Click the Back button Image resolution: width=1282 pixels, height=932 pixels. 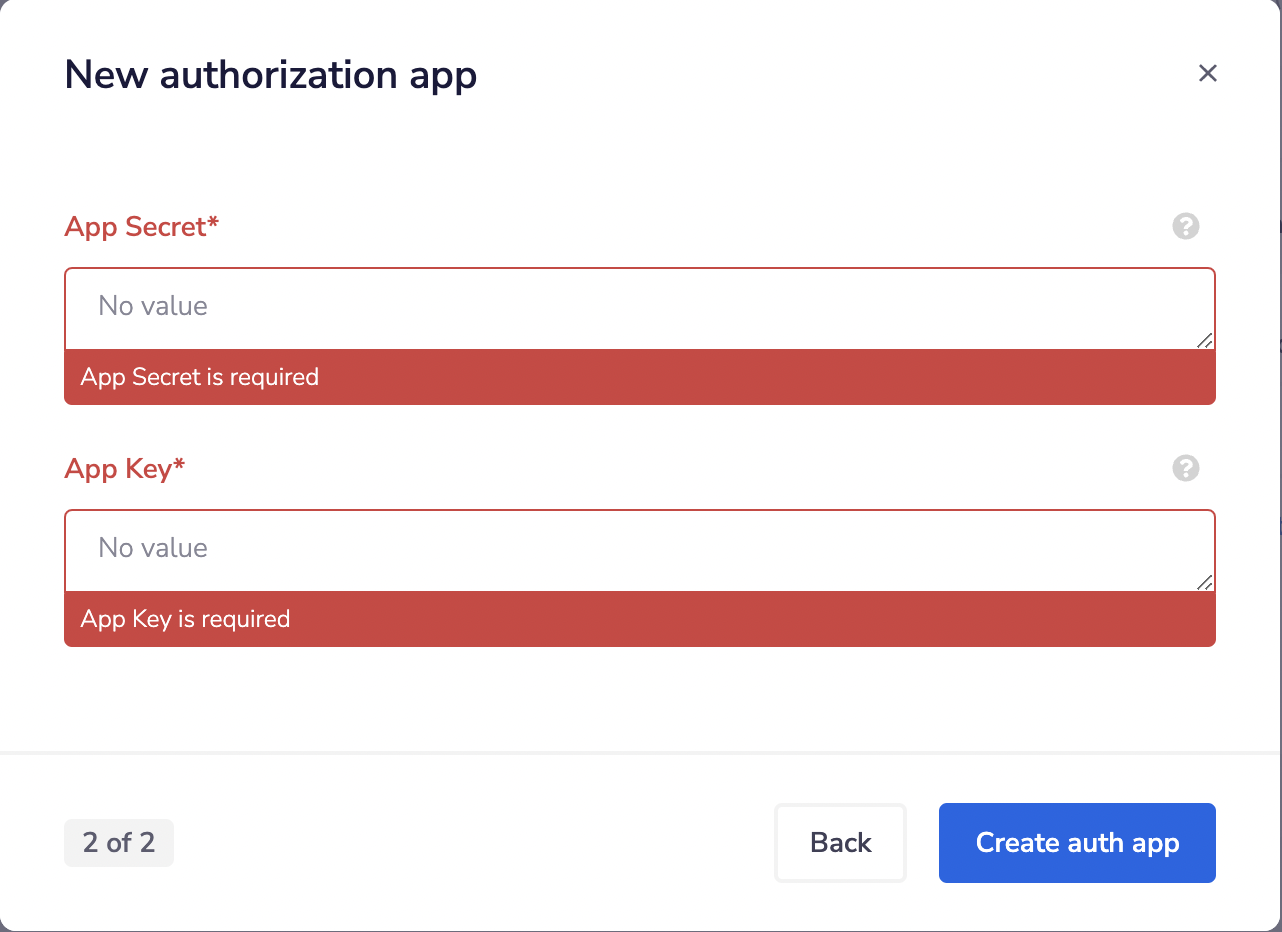pyautogui.click(x=840, y=842)
